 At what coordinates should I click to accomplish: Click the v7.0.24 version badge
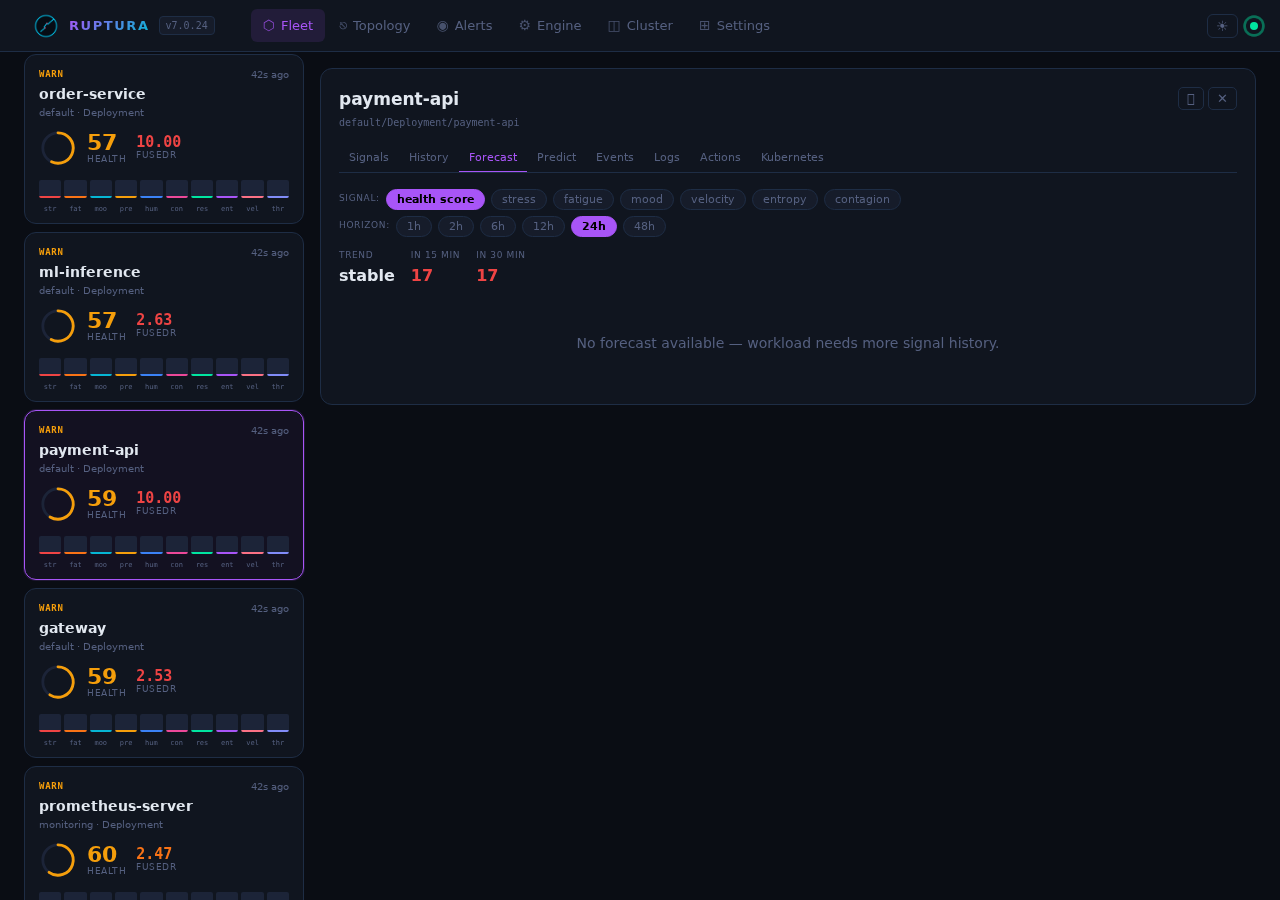(x=187, y=26)
